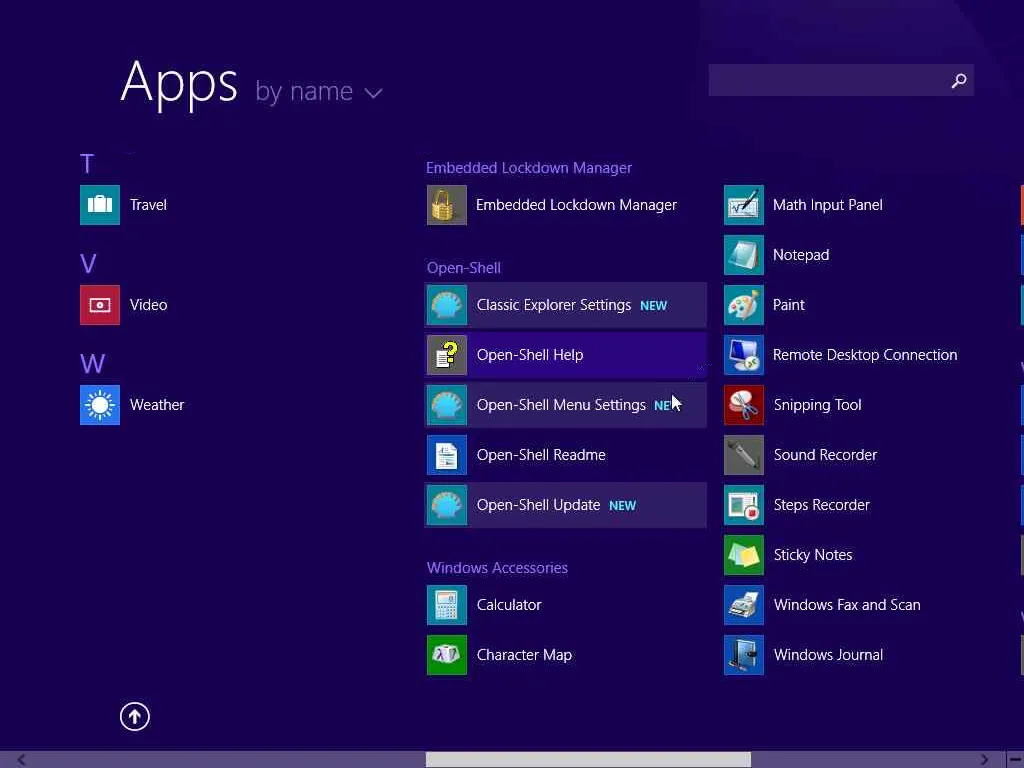1024x768 pixels.
Task: Launch the Windows Journal icon
Action: [744, 654]
